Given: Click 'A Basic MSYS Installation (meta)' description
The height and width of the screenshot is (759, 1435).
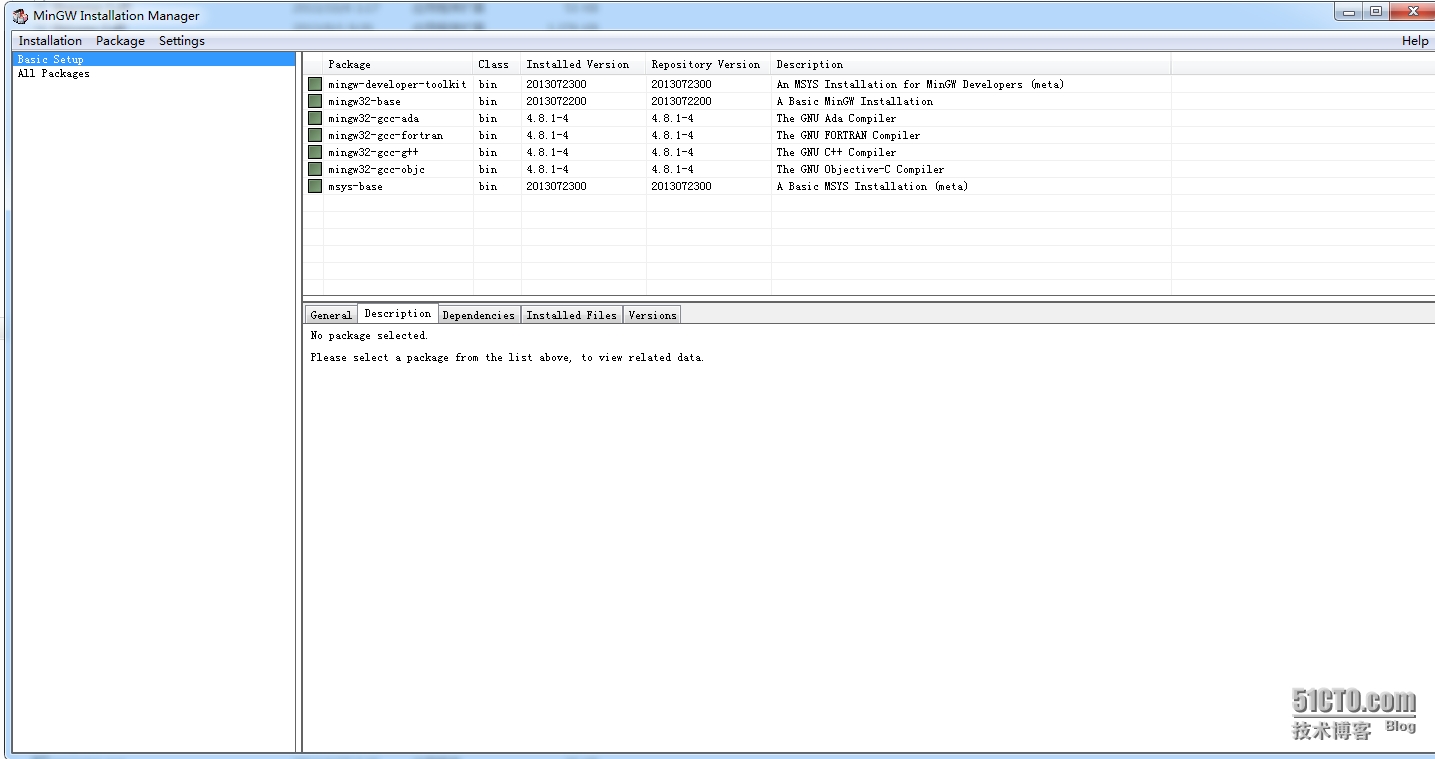Looking at the screenshot, I should 872,187.
